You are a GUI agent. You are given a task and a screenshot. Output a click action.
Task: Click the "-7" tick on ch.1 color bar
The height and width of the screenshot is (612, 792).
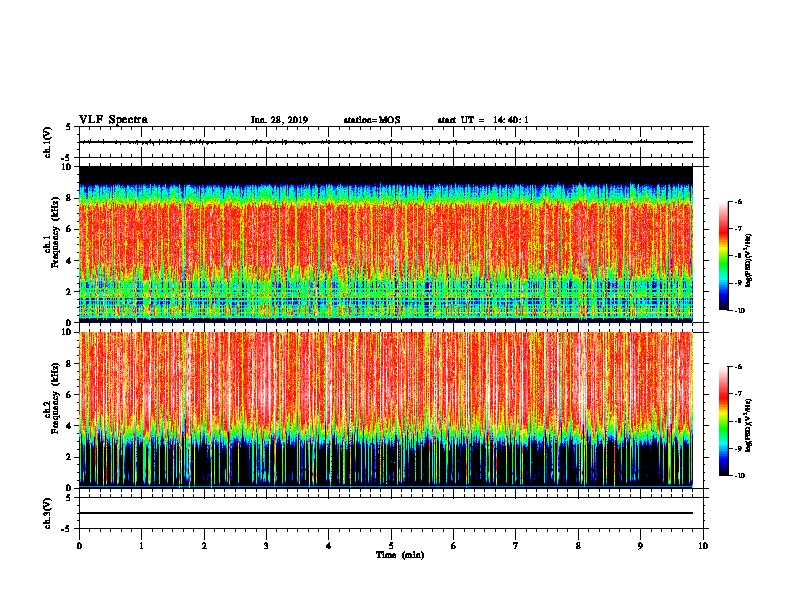(x=738, y=229)
